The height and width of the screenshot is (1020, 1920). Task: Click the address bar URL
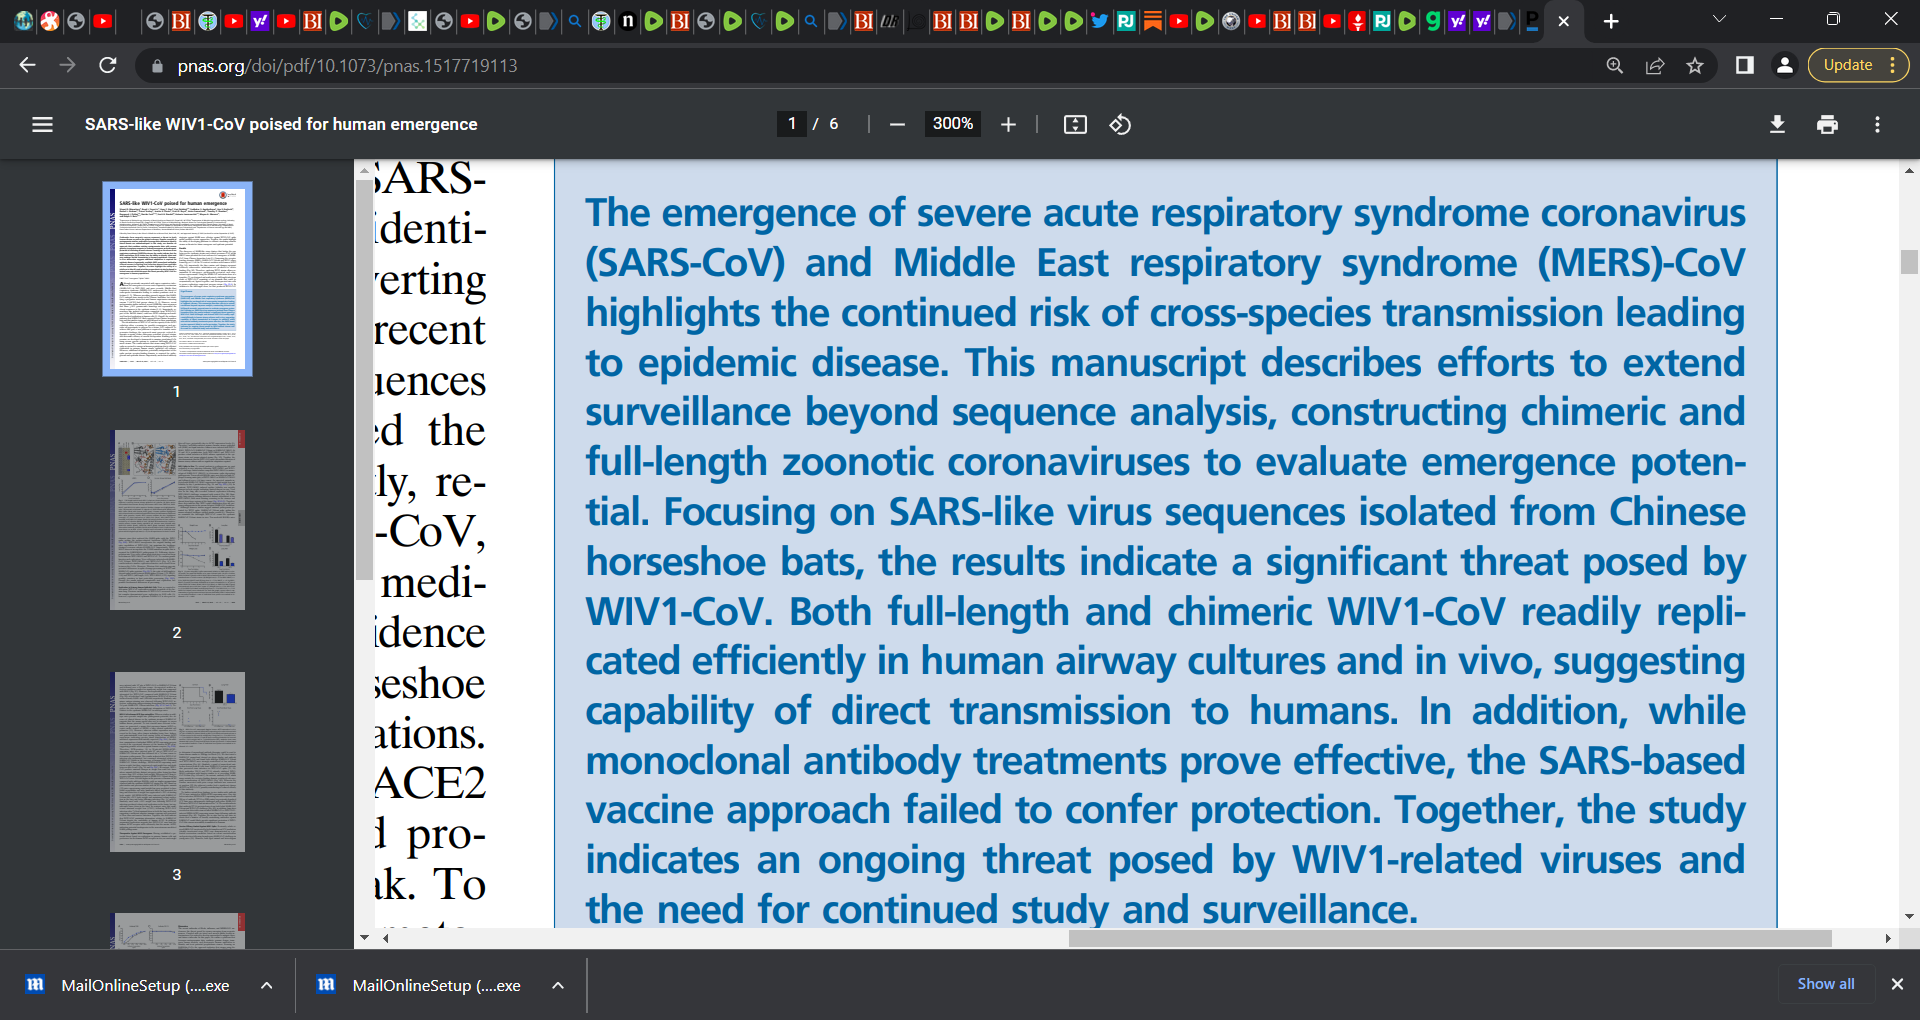[347, 66]
